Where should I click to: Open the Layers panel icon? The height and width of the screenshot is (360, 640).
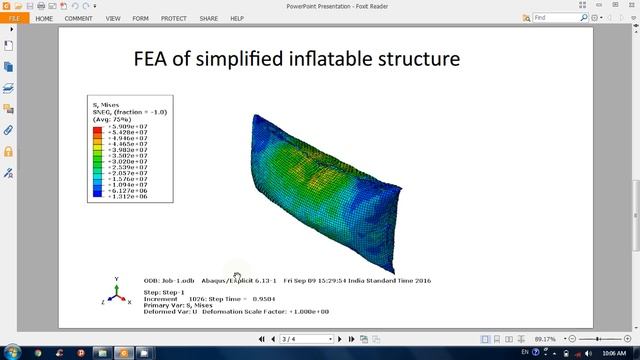pyautogui.click(x=8, y=88)
